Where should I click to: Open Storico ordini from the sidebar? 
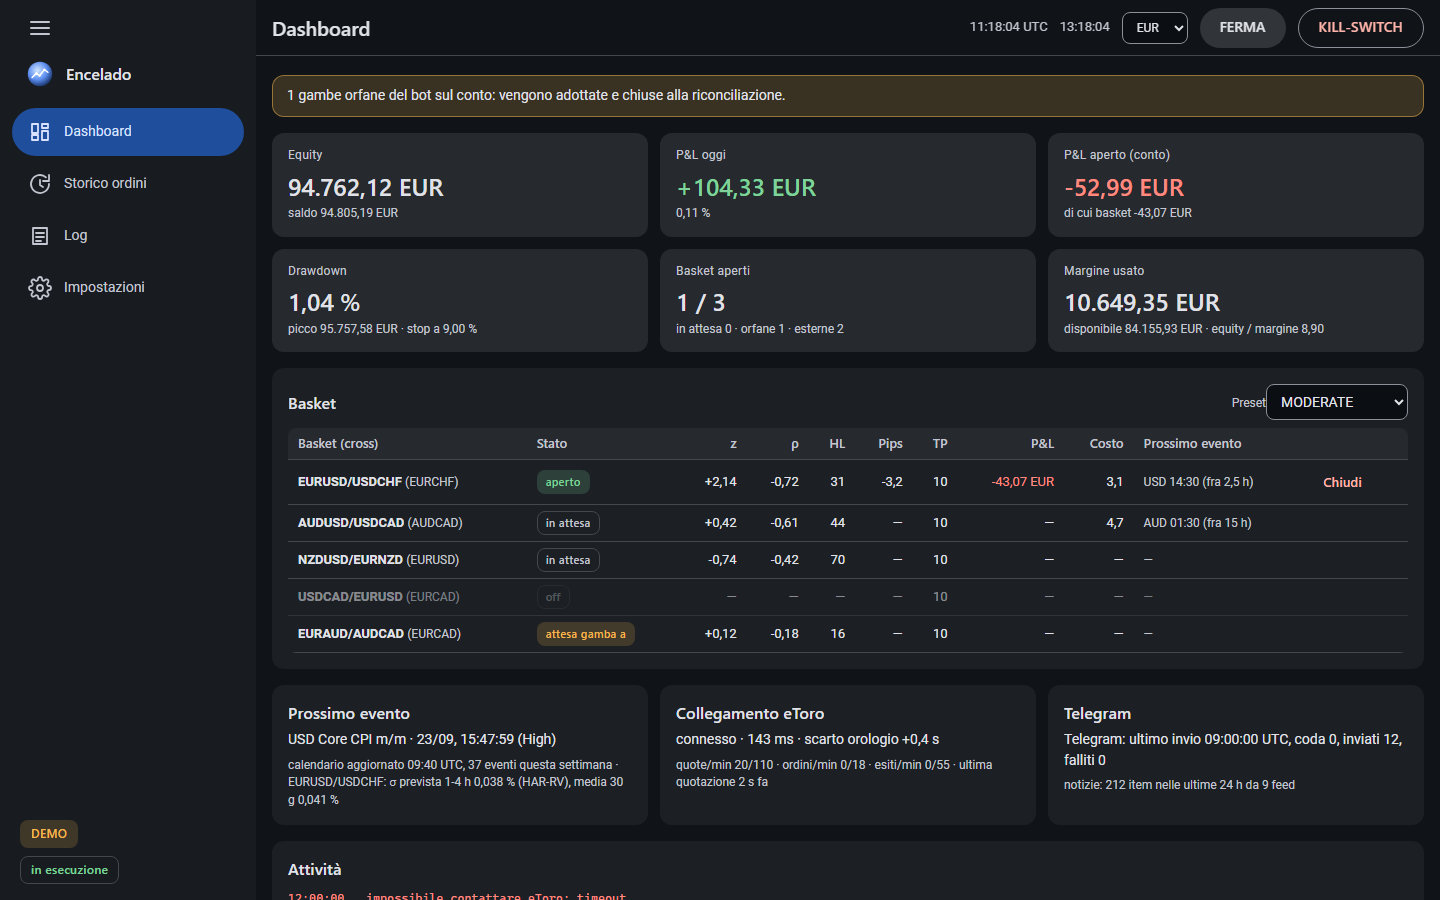[x=128, y=184]
